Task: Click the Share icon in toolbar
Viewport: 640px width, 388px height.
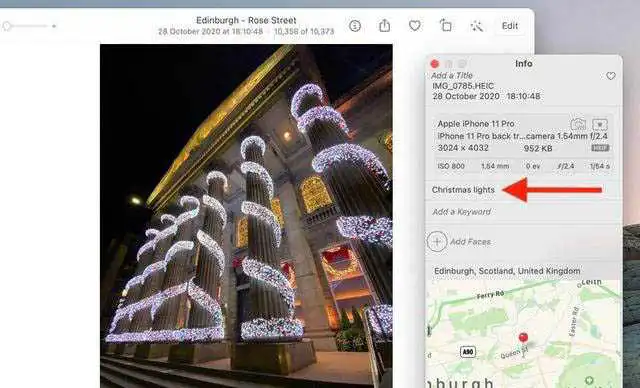Action: 384,26
